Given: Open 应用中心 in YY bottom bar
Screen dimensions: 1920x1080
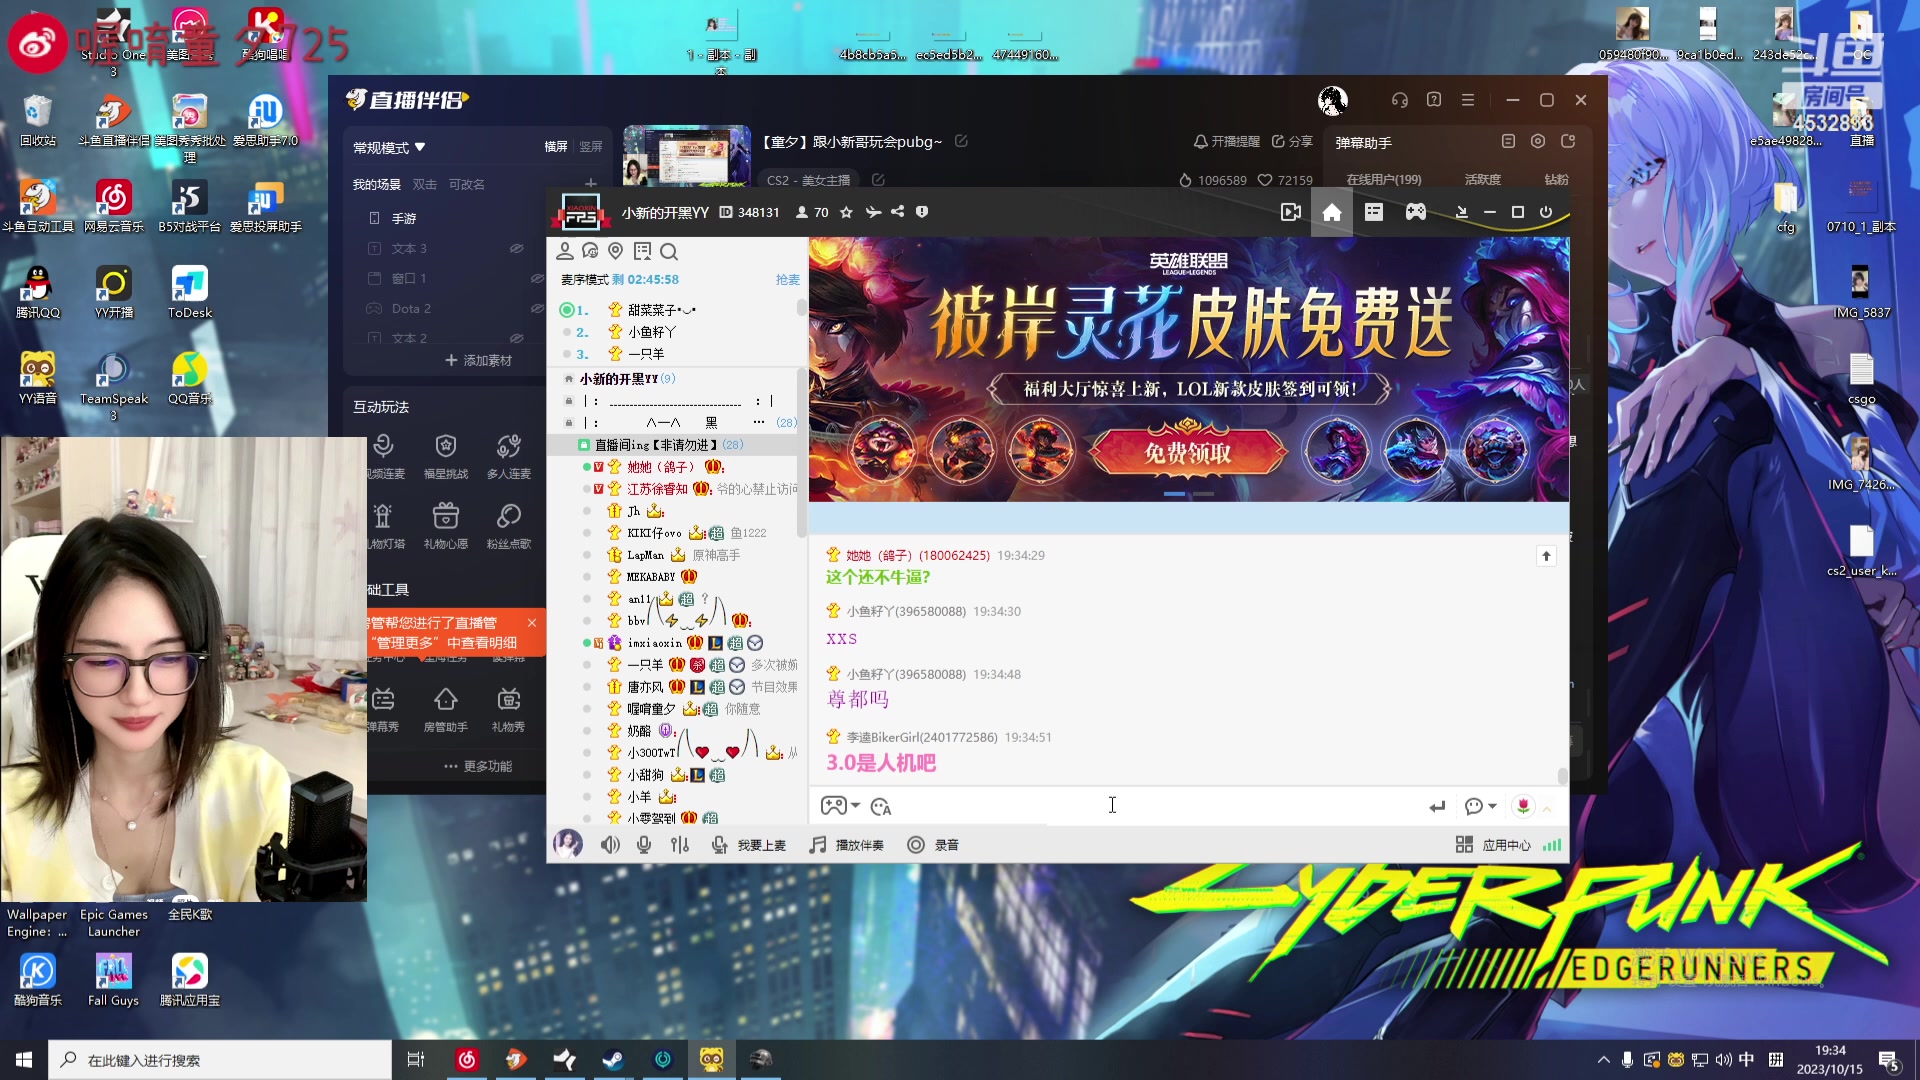Looking at the screenshot, I should click(x=1493, y=845).
